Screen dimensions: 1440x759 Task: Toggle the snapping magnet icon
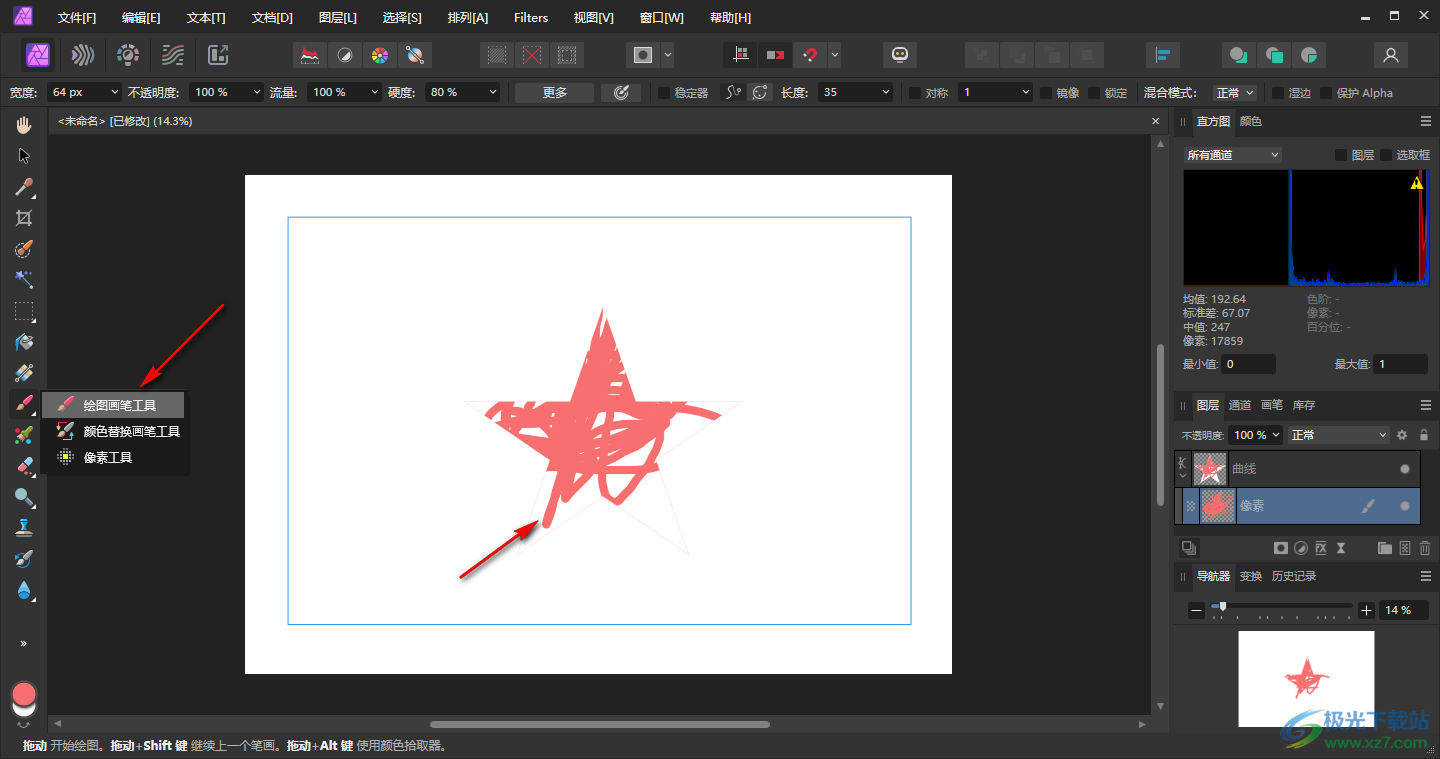click(x=810, y=55)
